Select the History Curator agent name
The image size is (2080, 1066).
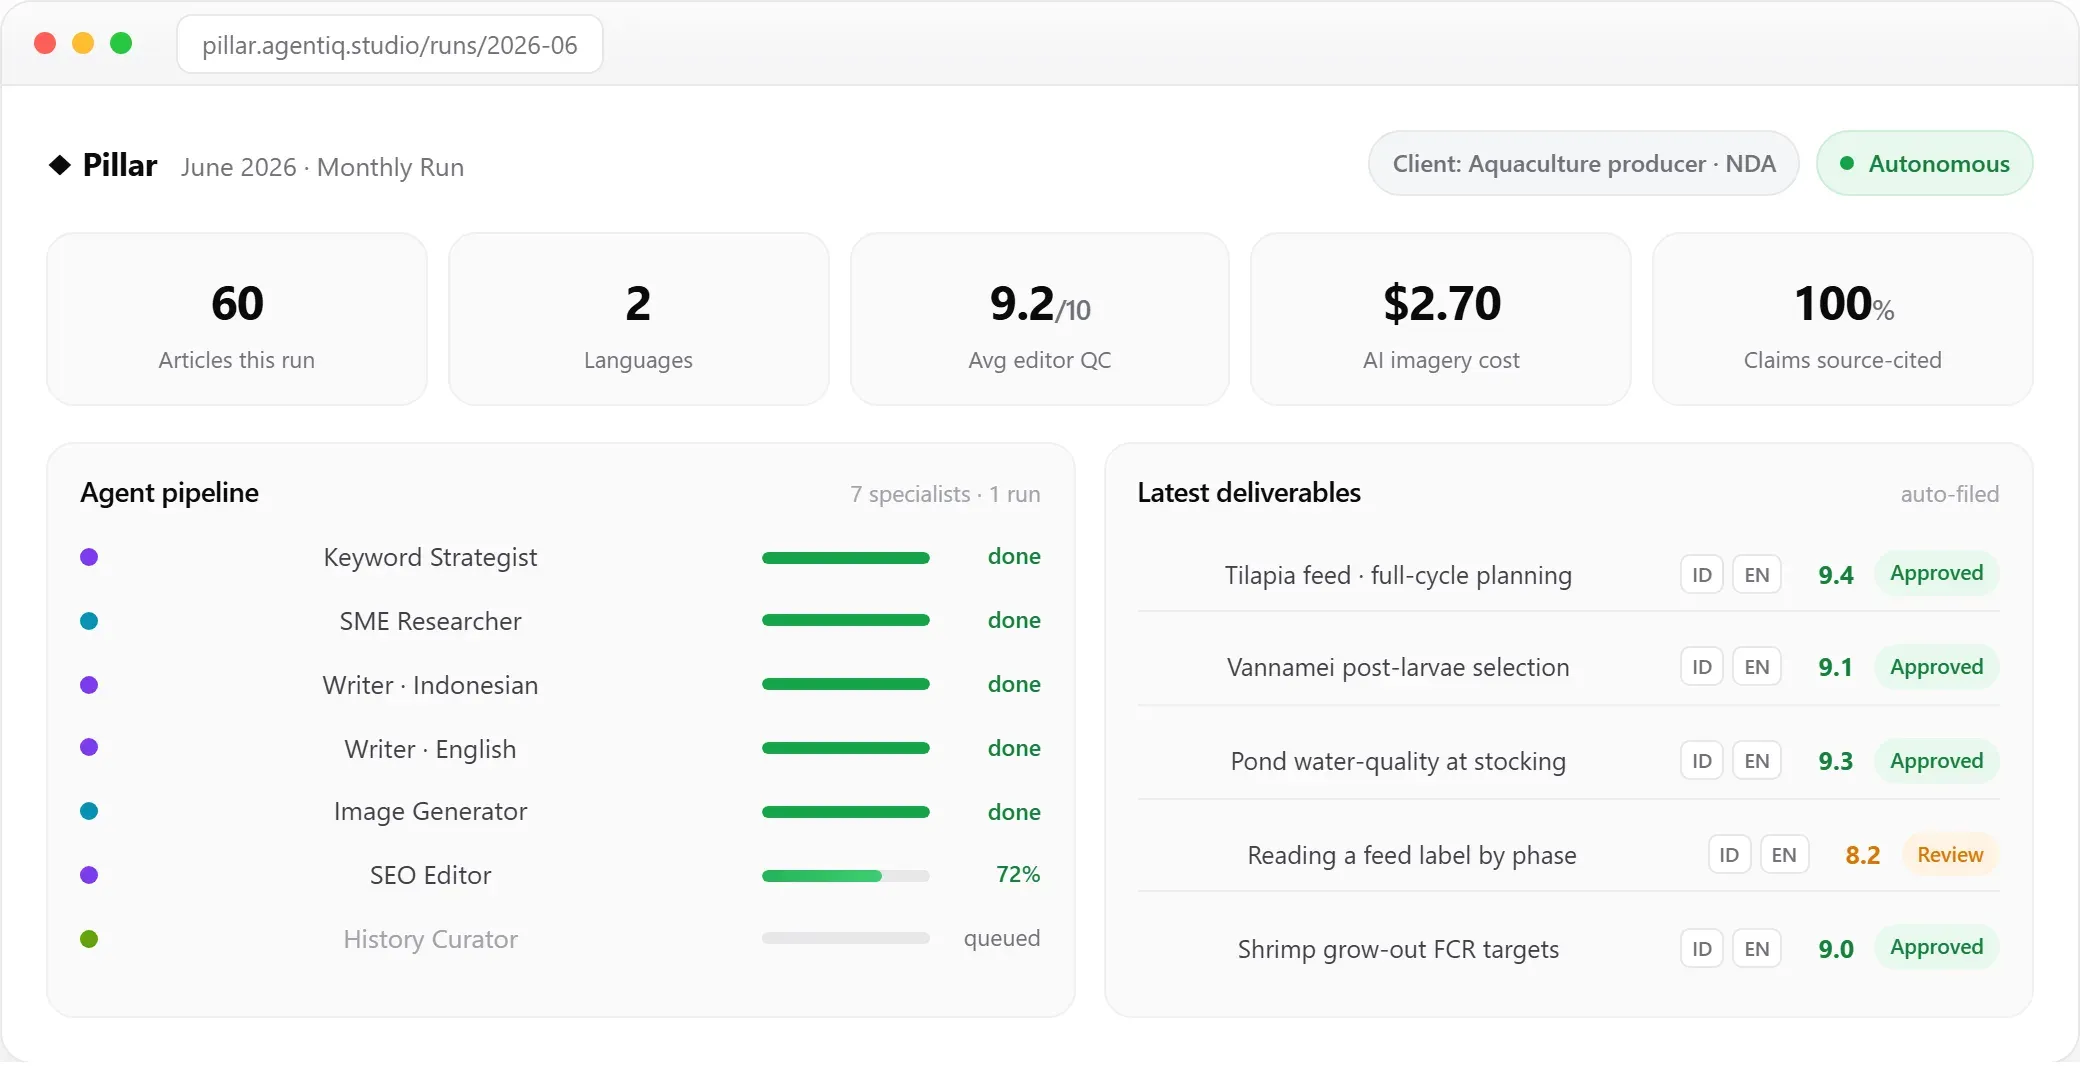[x=430, y=939]
